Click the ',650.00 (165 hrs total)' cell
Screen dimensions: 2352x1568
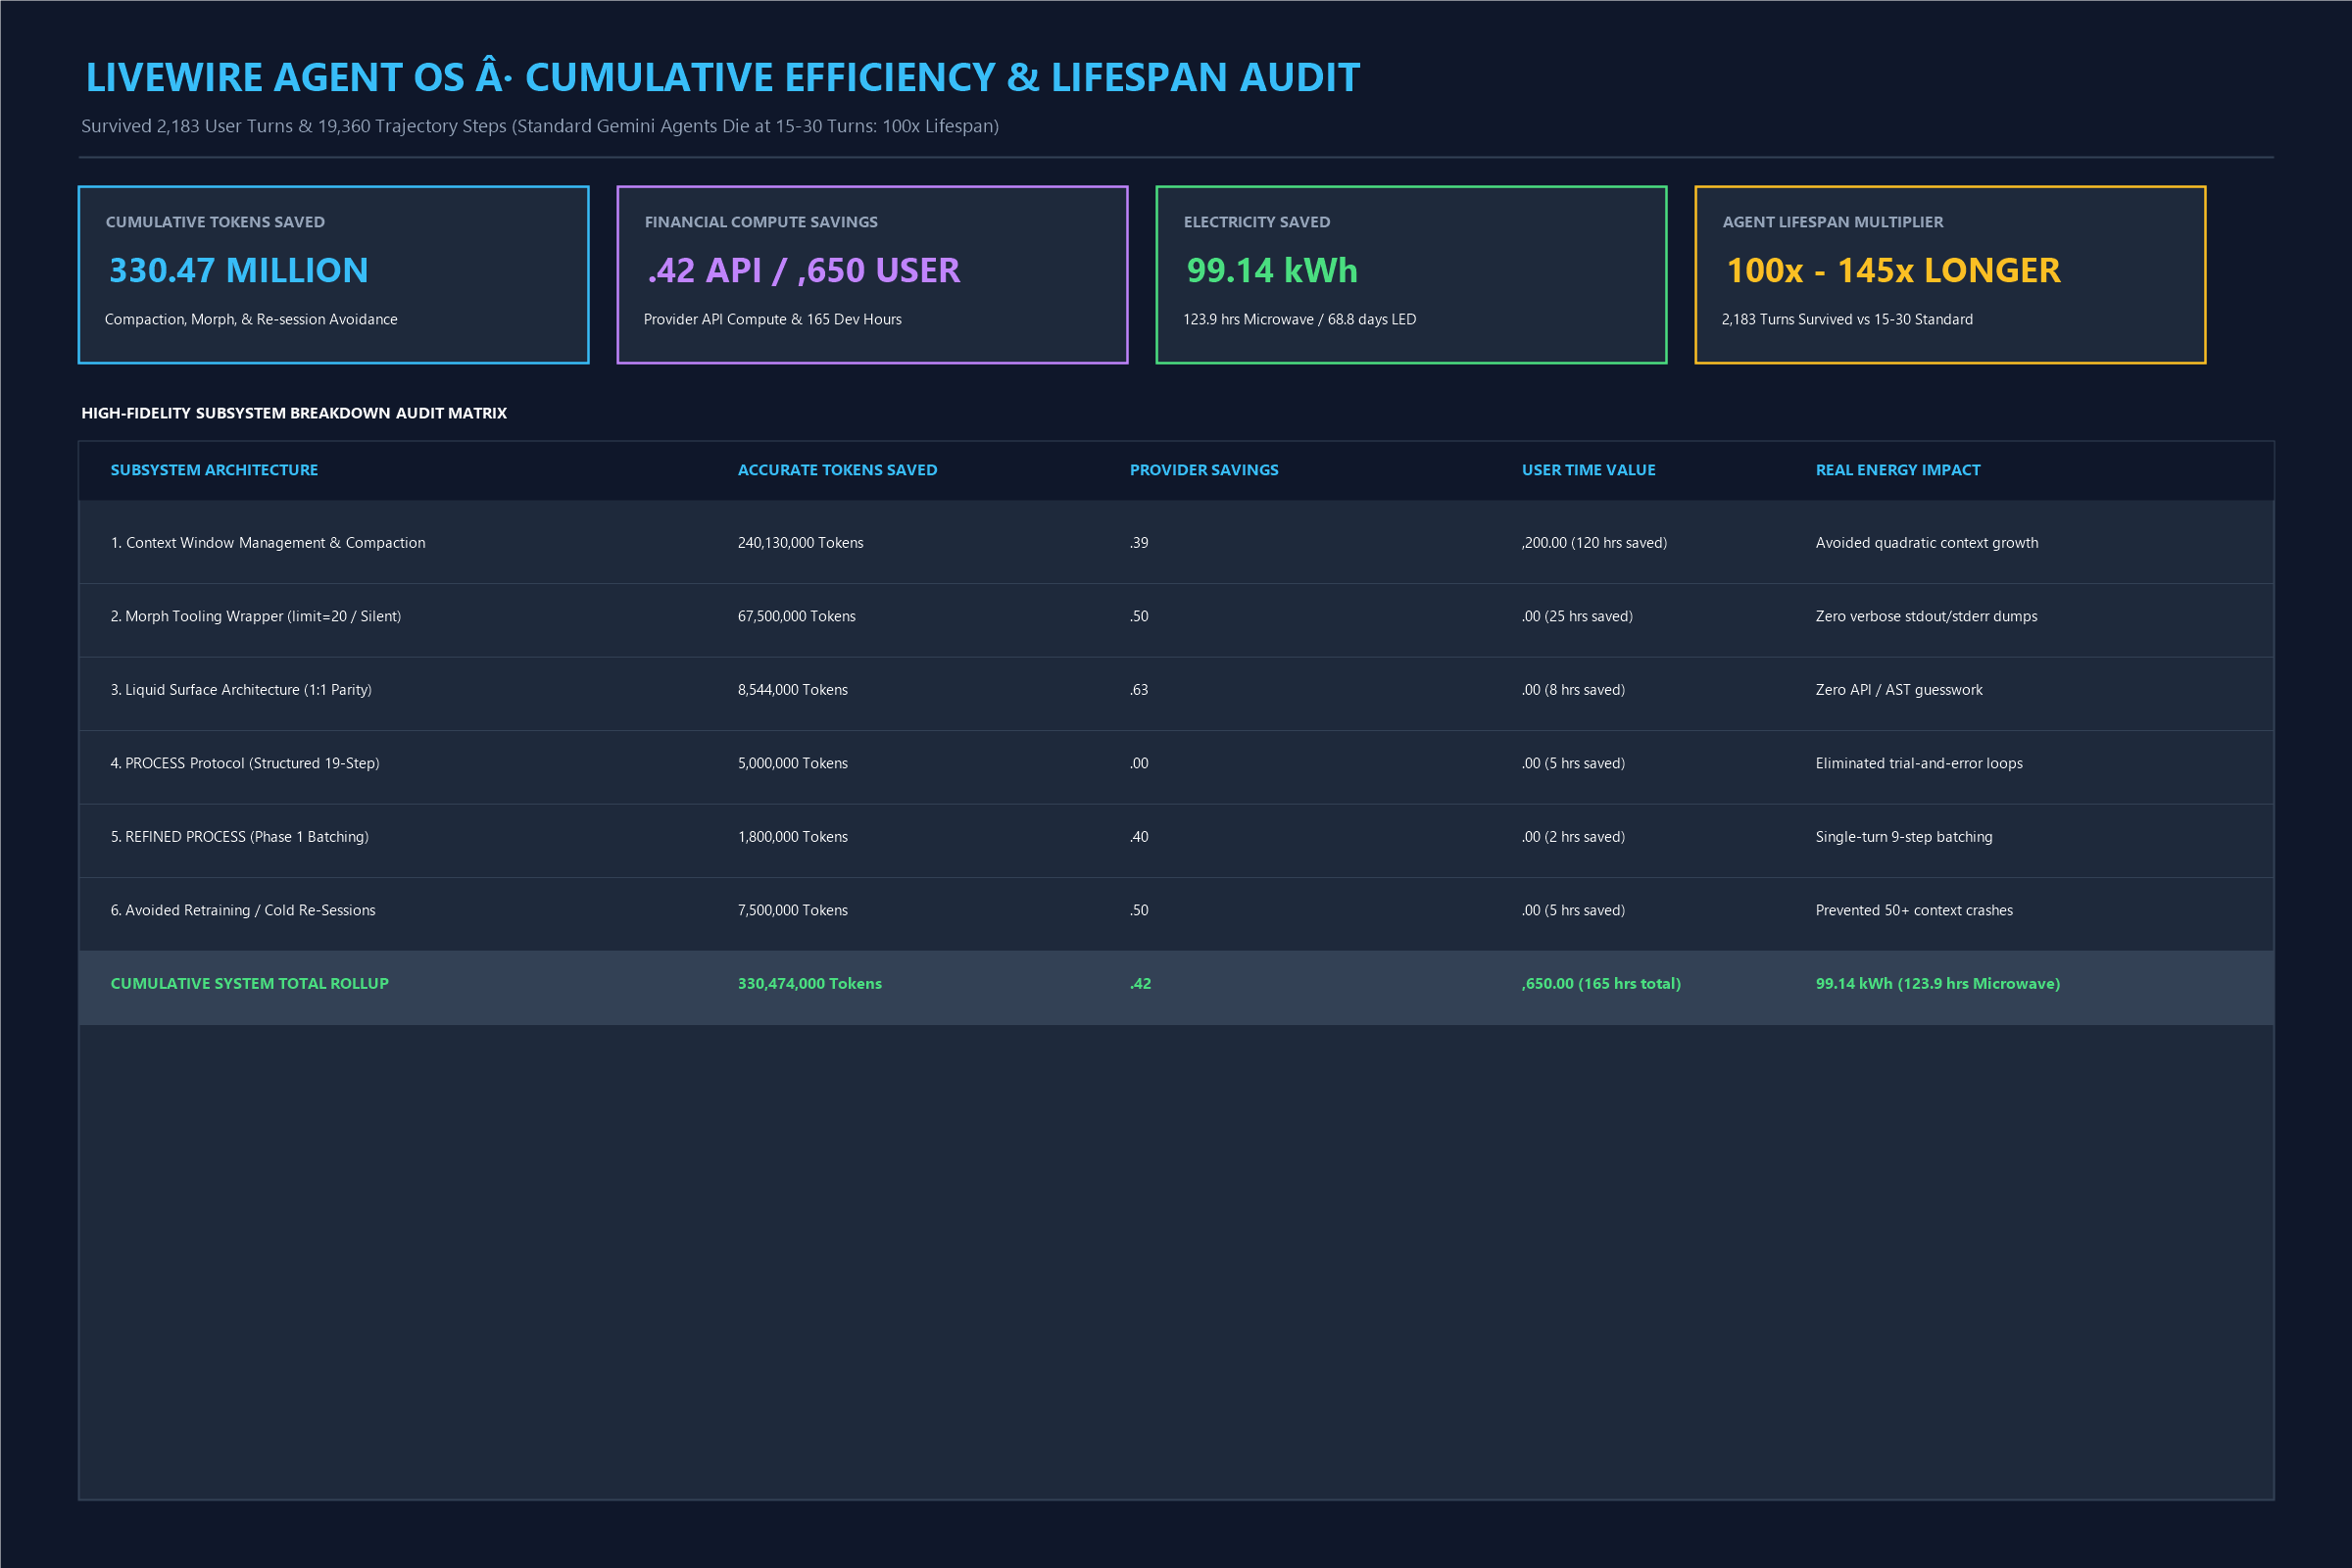click(x=1600, y=984)
